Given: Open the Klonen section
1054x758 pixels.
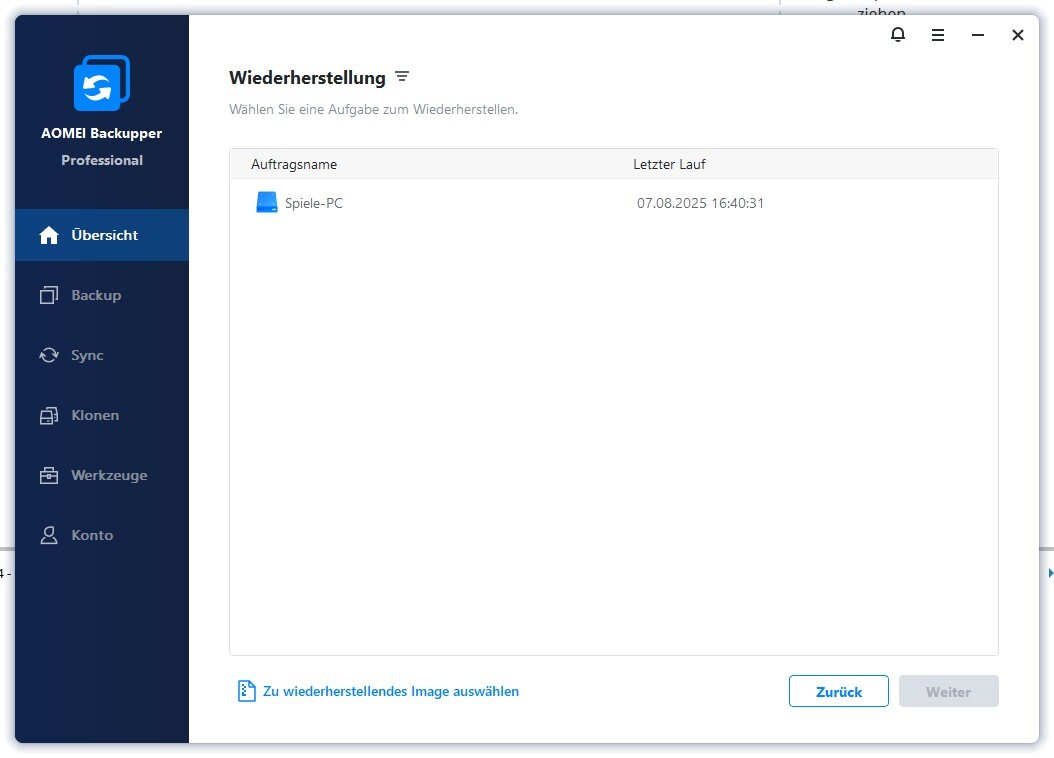Looking at the screenshot, I should coord(94,415).
